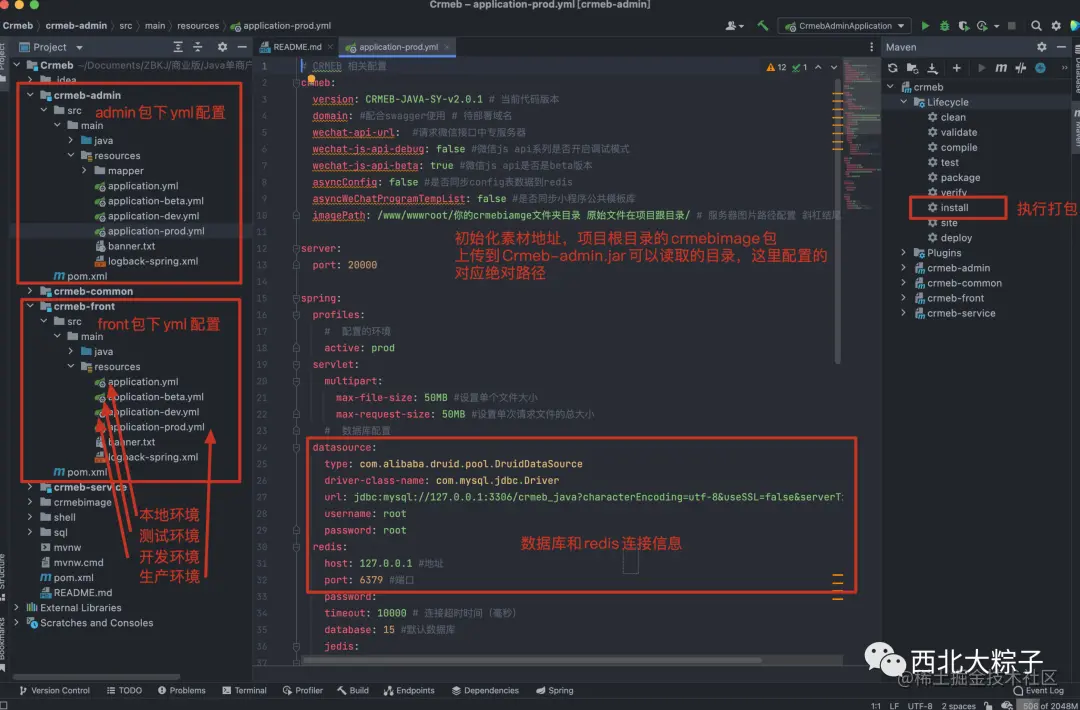Viewport: 1080px width, 710px height.
Task: Click '2 spaces' indent setting
Action: (958, 706)
